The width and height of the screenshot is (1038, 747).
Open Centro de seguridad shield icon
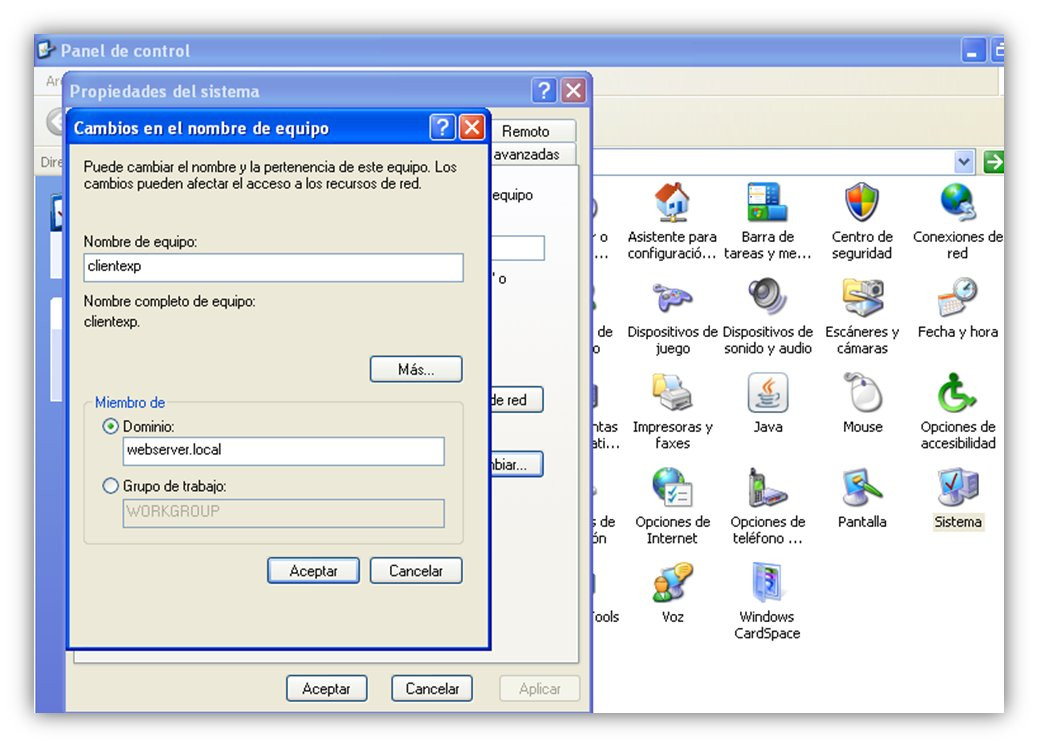point(862,203)
